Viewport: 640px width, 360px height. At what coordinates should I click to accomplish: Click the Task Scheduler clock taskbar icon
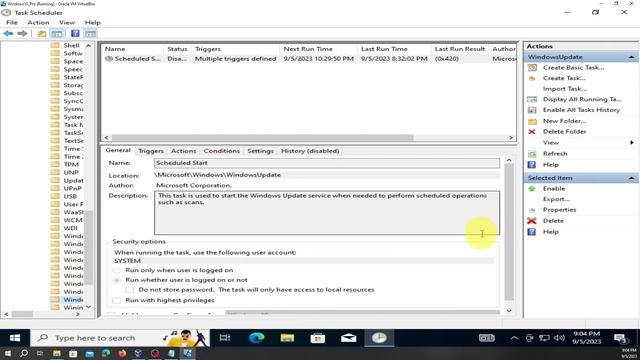[x=379, y=338]
